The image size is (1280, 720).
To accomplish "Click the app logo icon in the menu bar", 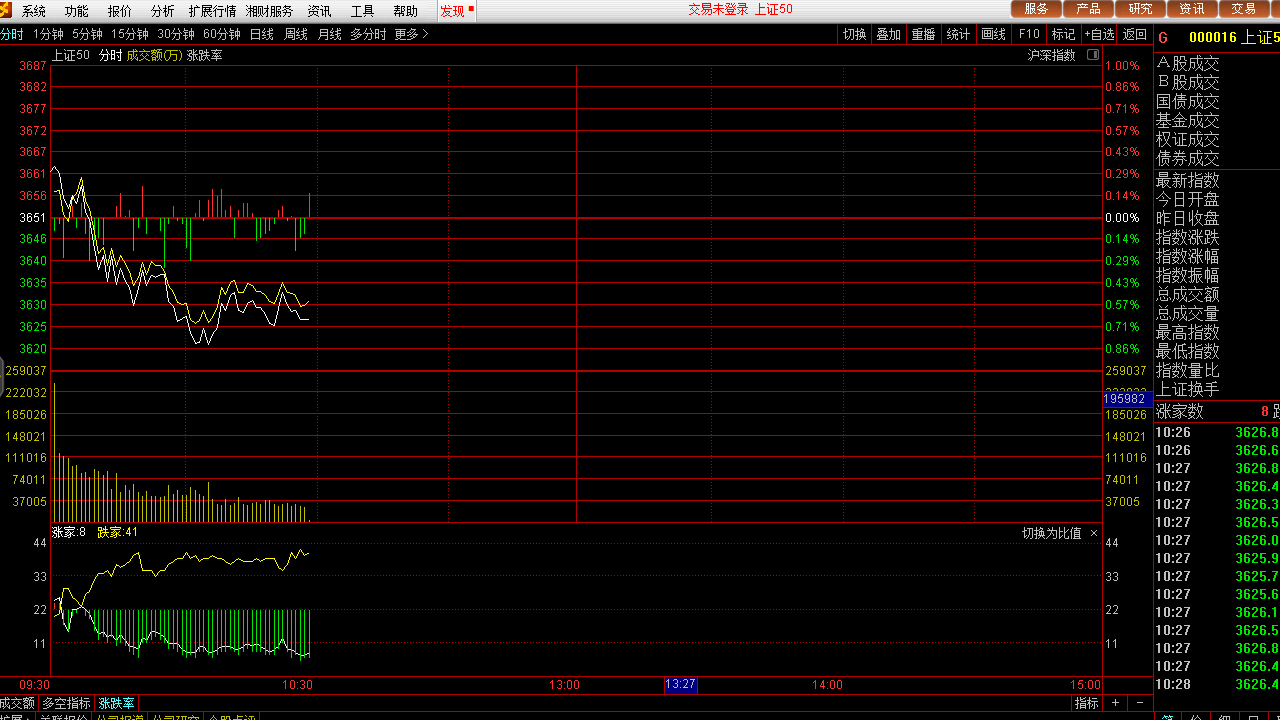I will (x=7, y=10).
